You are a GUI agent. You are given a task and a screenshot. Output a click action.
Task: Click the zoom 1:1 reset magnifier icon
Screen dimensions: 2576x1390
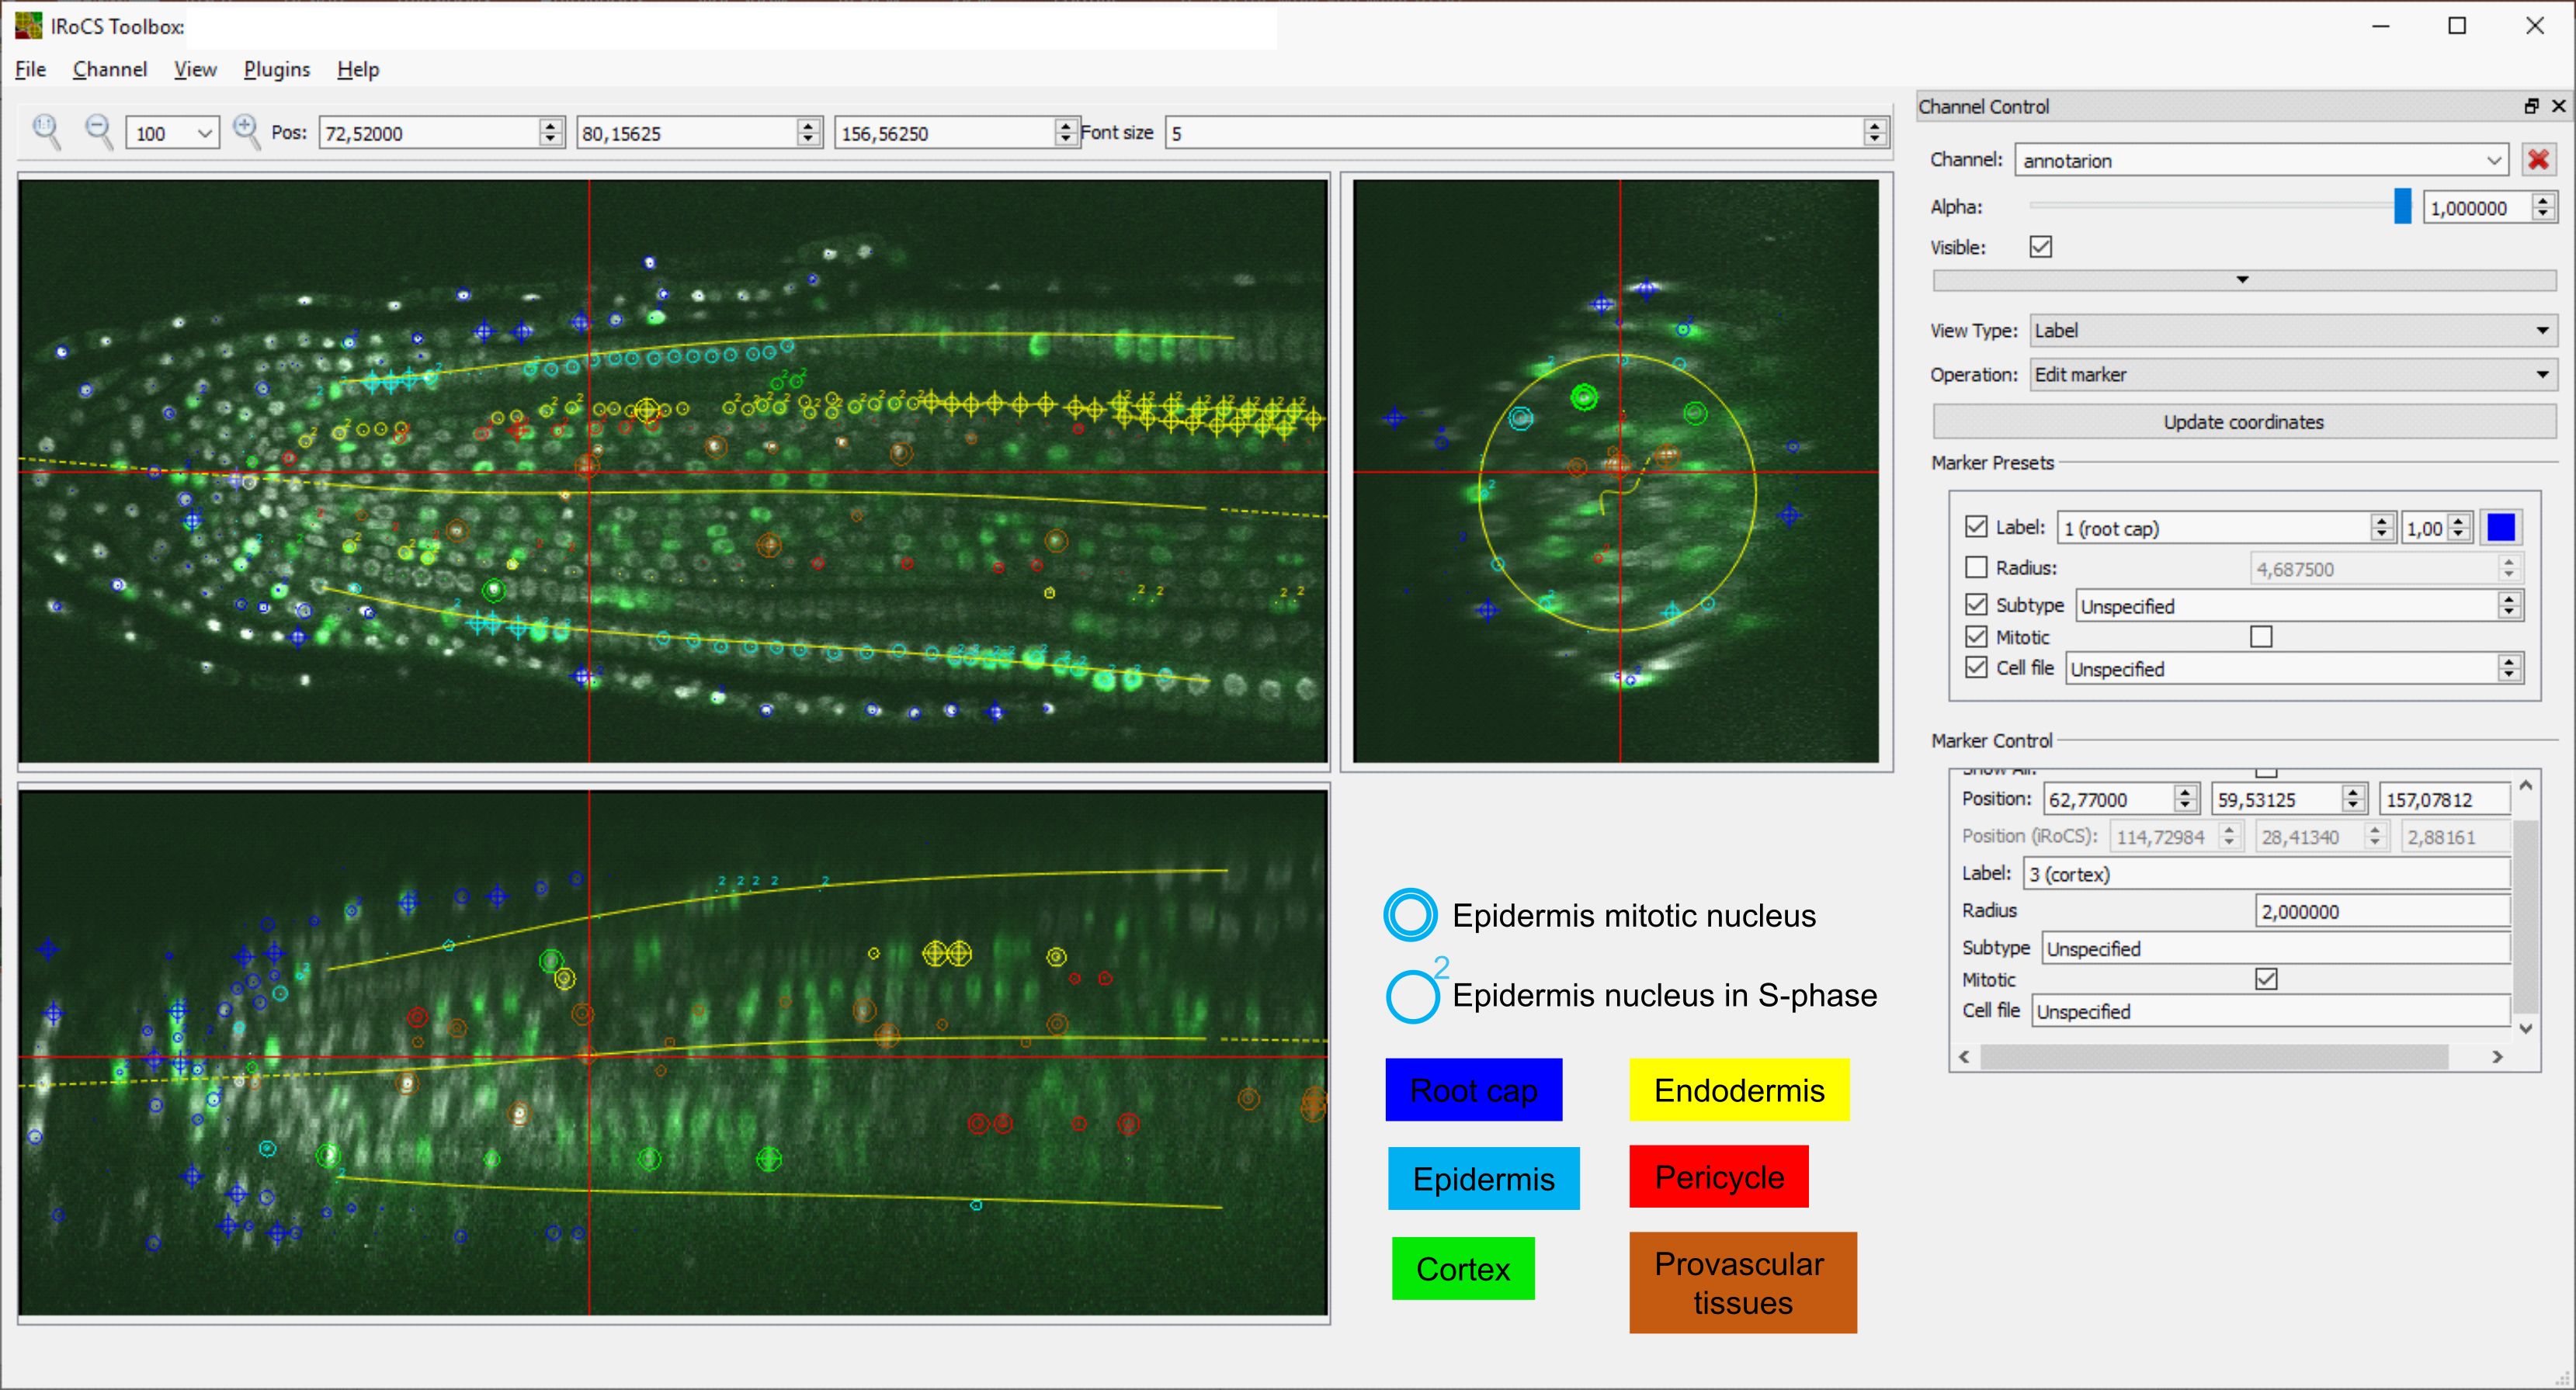click(x=46, y=131)
